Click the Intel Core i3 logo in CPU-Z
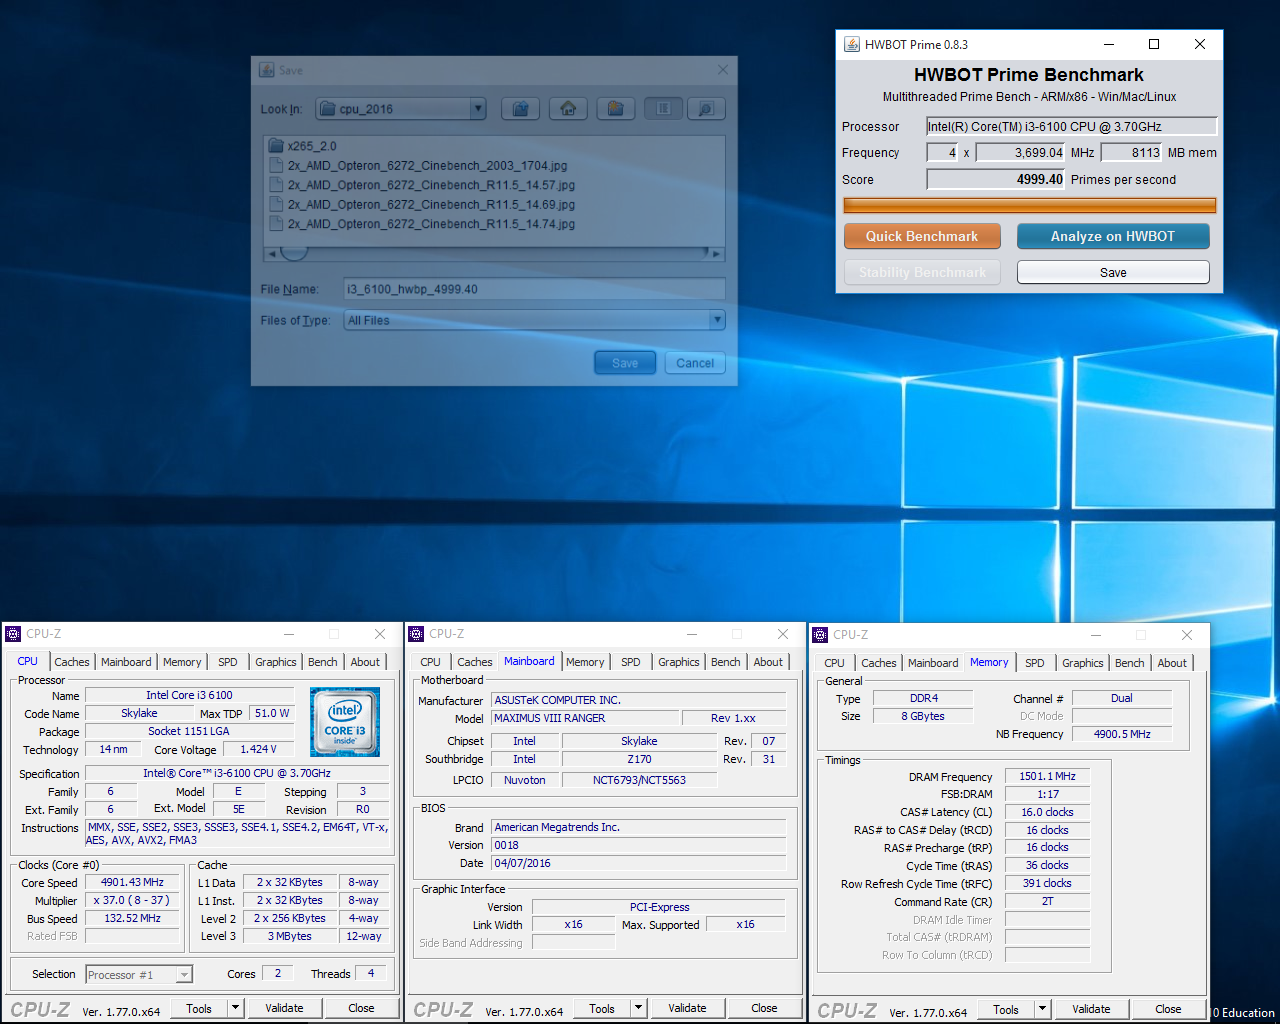The height and width of the screenshot is (1024, 1280). coord(345,722)
